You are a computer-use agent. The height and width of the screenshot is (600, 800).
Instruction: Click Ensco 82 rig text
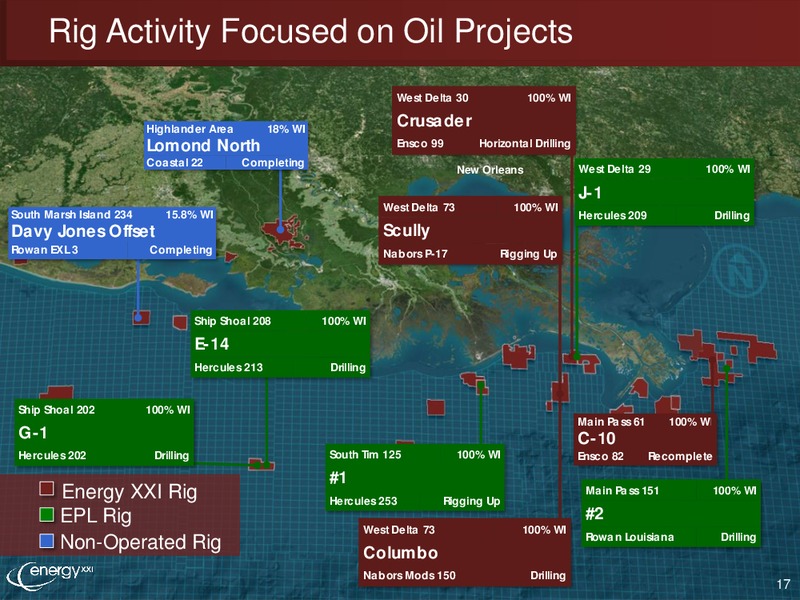click(601, 456)
